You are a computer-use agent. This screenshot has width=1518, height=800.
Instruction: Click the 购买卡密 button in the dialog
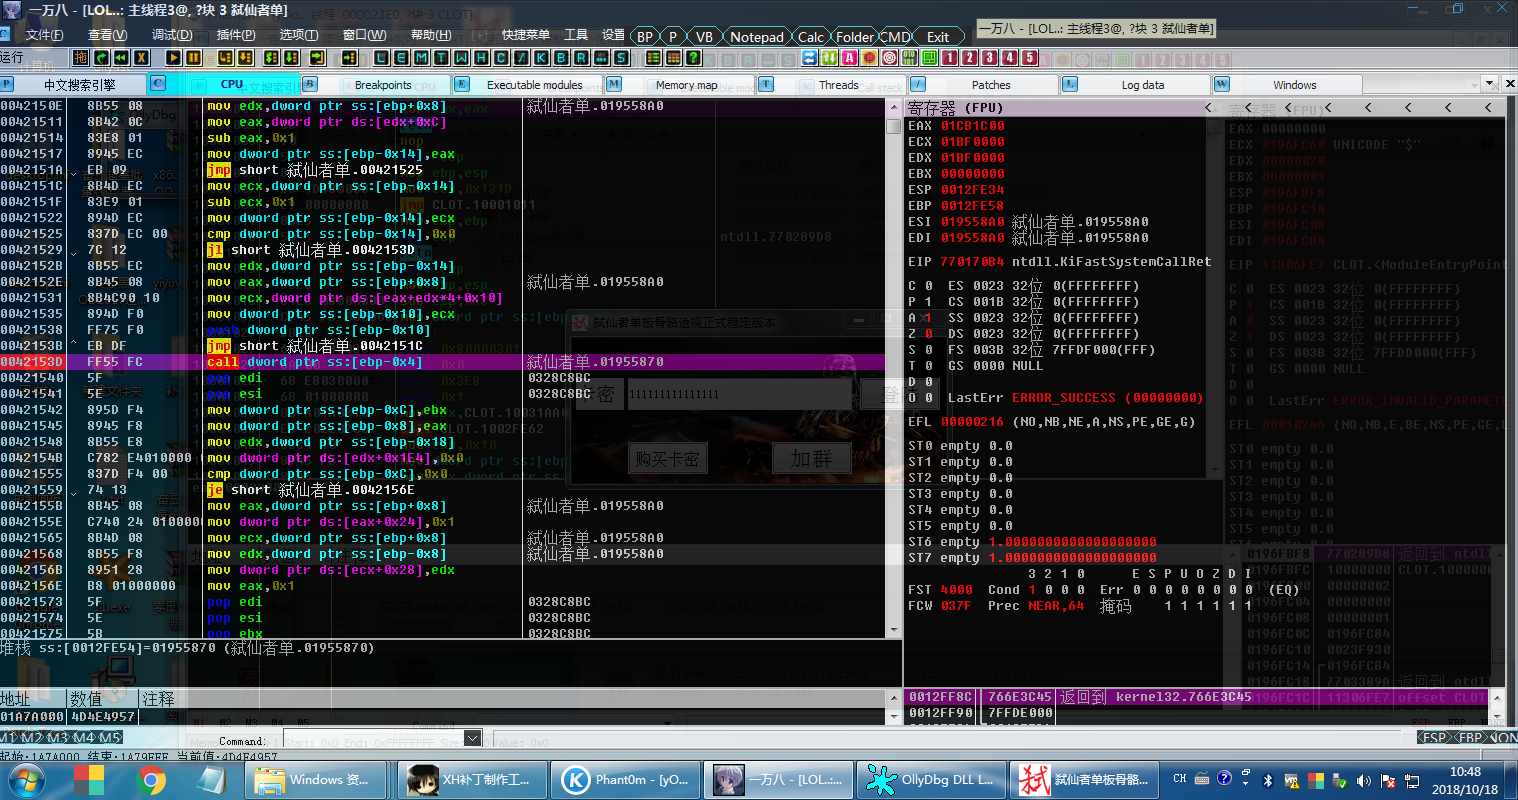click(668, 458)
